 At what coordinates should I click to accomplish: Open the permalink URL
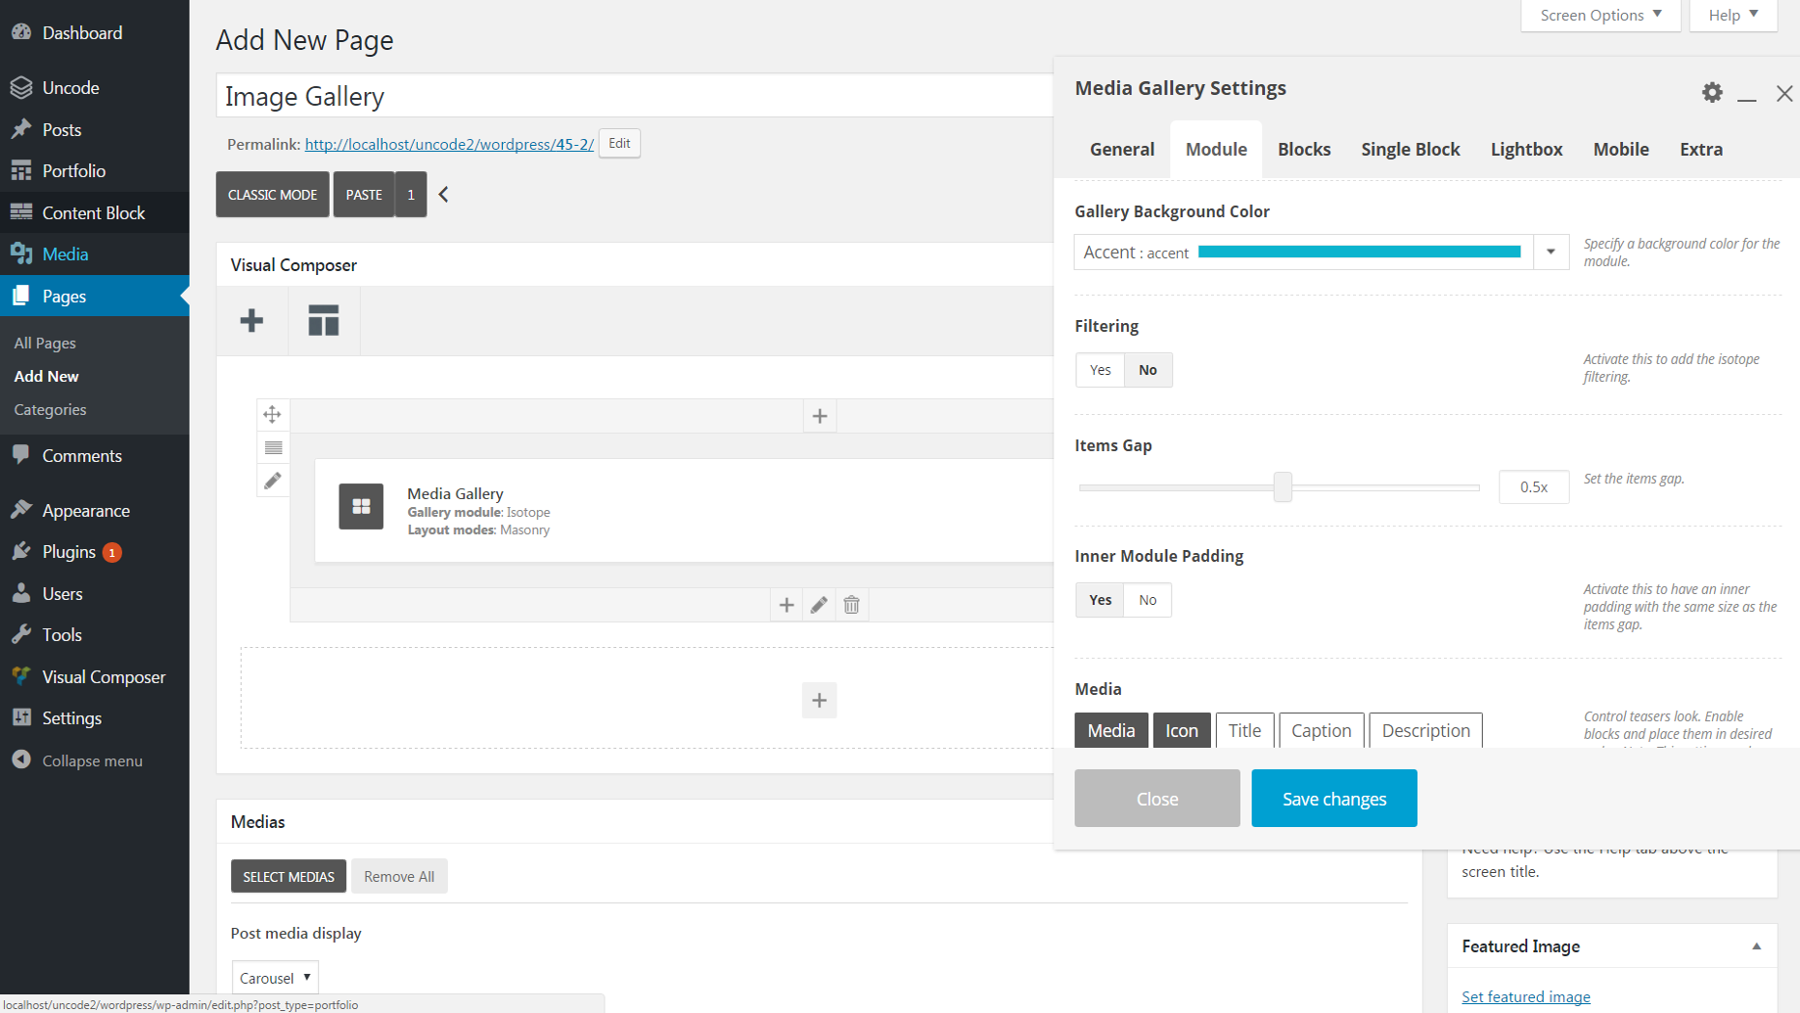point(449,144)
